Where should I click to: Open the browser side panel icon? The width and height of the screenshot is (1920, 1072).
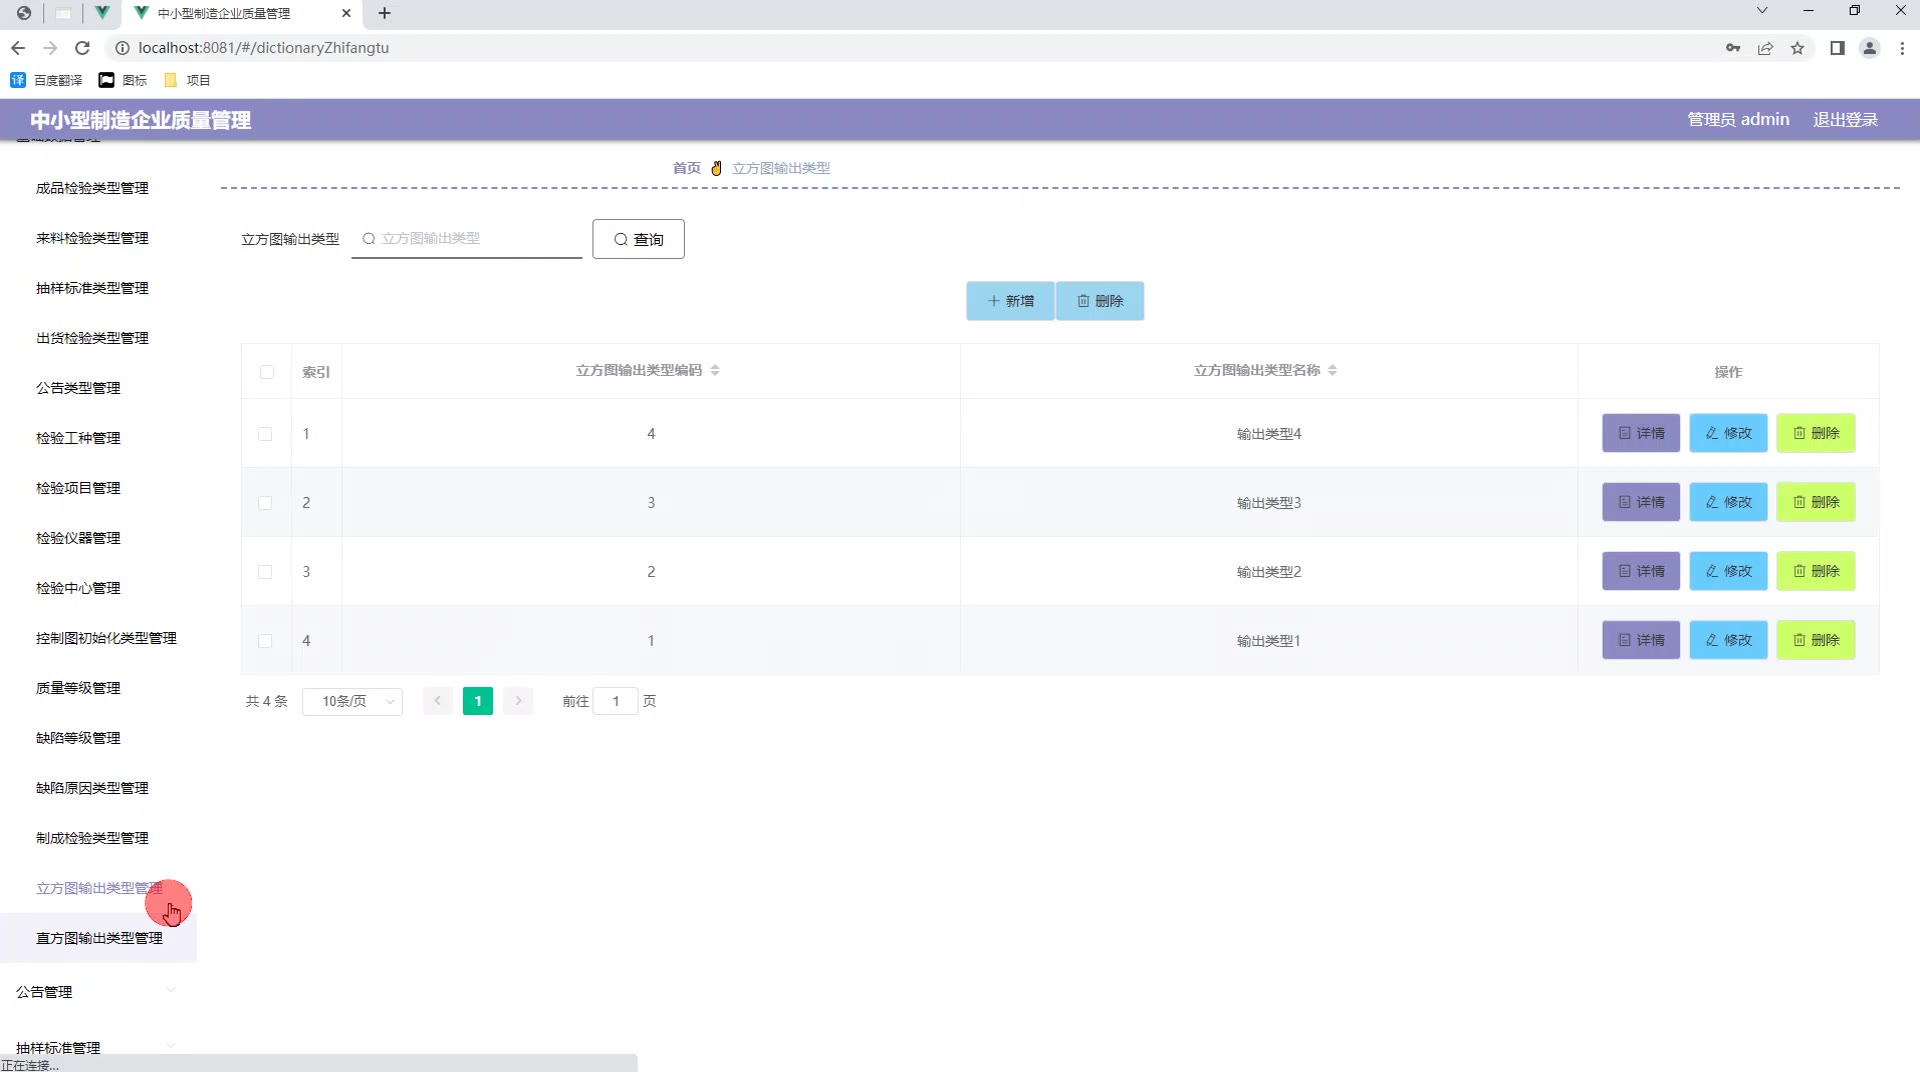1837,48
